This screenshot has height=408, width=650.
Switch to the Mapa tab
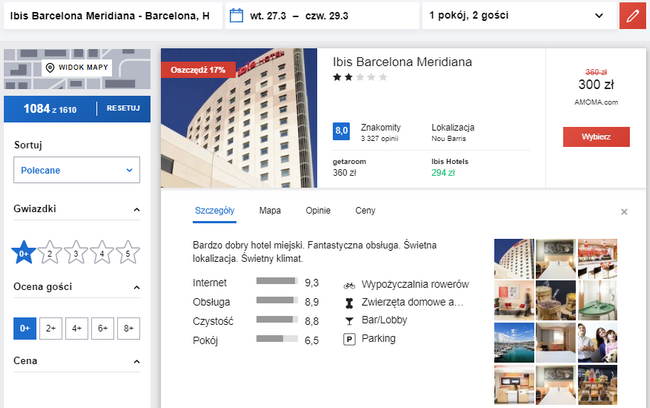[270, 211]
